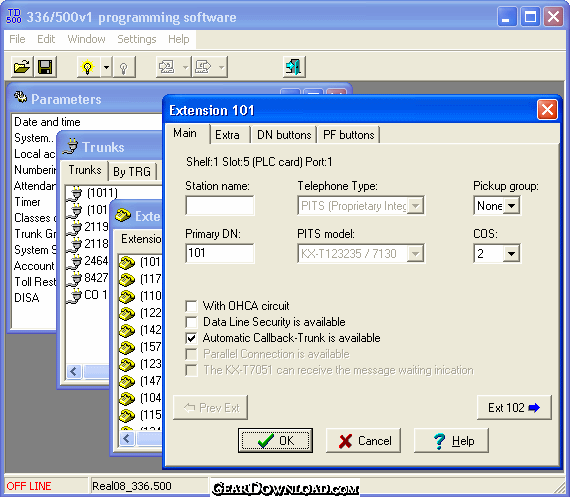Close the Extension 101 dialog
The height and width of the screenshot is (497, 570).
547,110
